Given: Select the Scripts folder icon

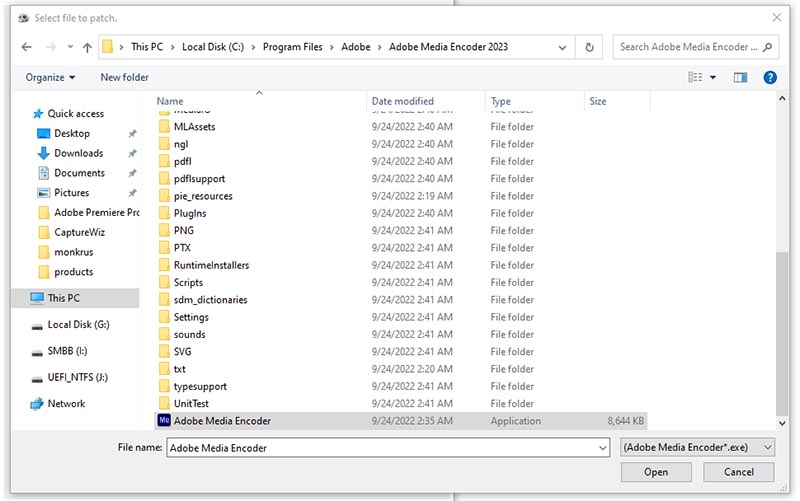Looking at the screenshot, I should click(164, 283).
